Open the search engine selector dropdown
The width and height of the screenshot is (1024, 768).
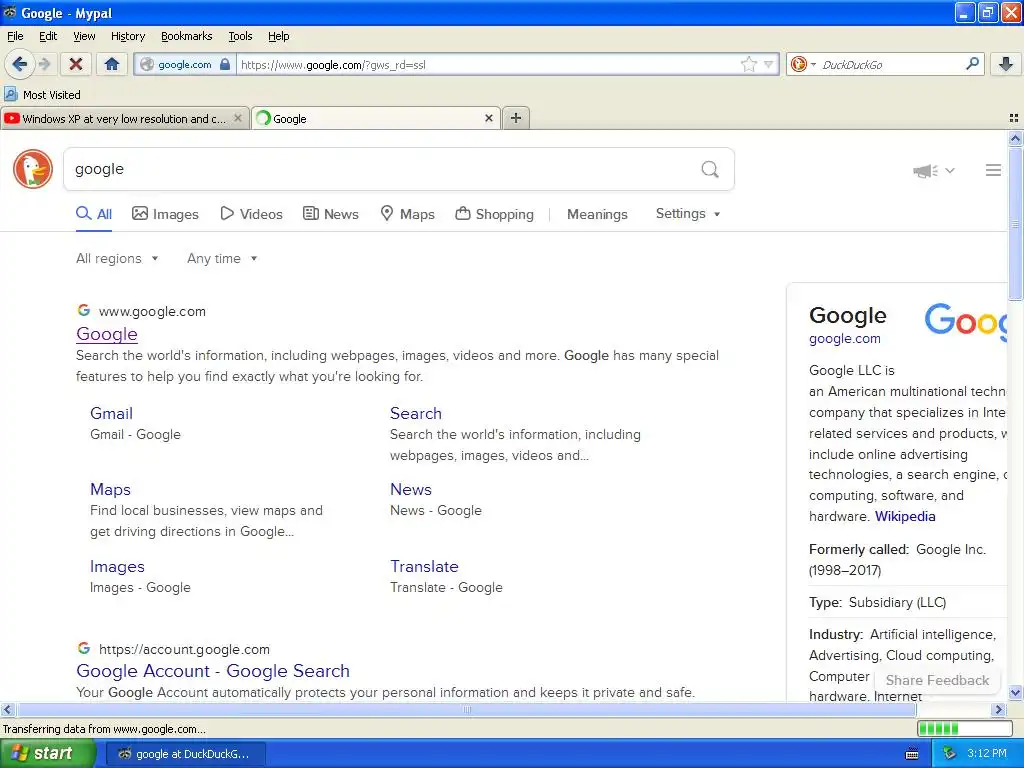click(803, 64)
